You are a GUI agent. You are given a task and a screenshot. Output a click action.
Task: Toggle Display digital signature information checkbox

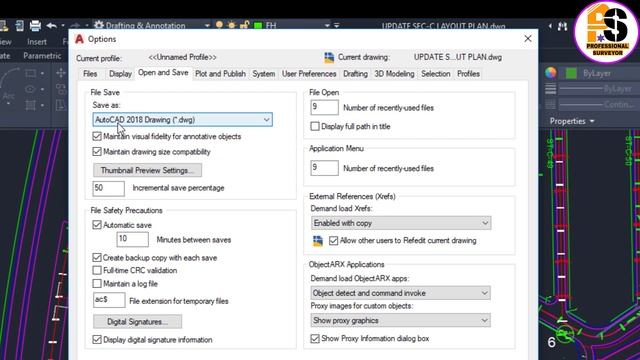(97, 340)
